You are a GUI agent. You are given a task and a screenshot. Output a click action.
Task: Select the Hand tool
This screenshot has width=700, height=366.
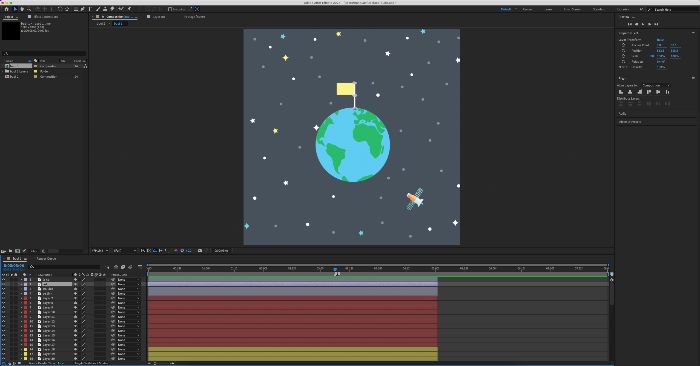(x=22, y=9)
